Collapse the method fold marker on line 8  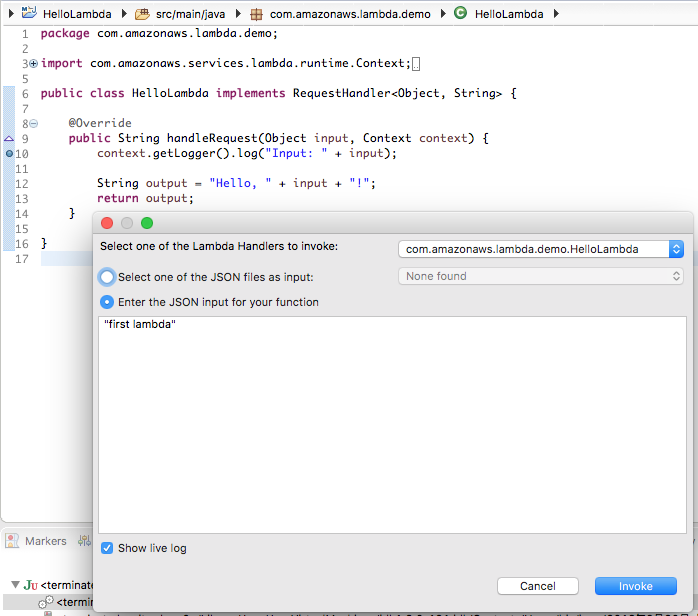point(33,124)
